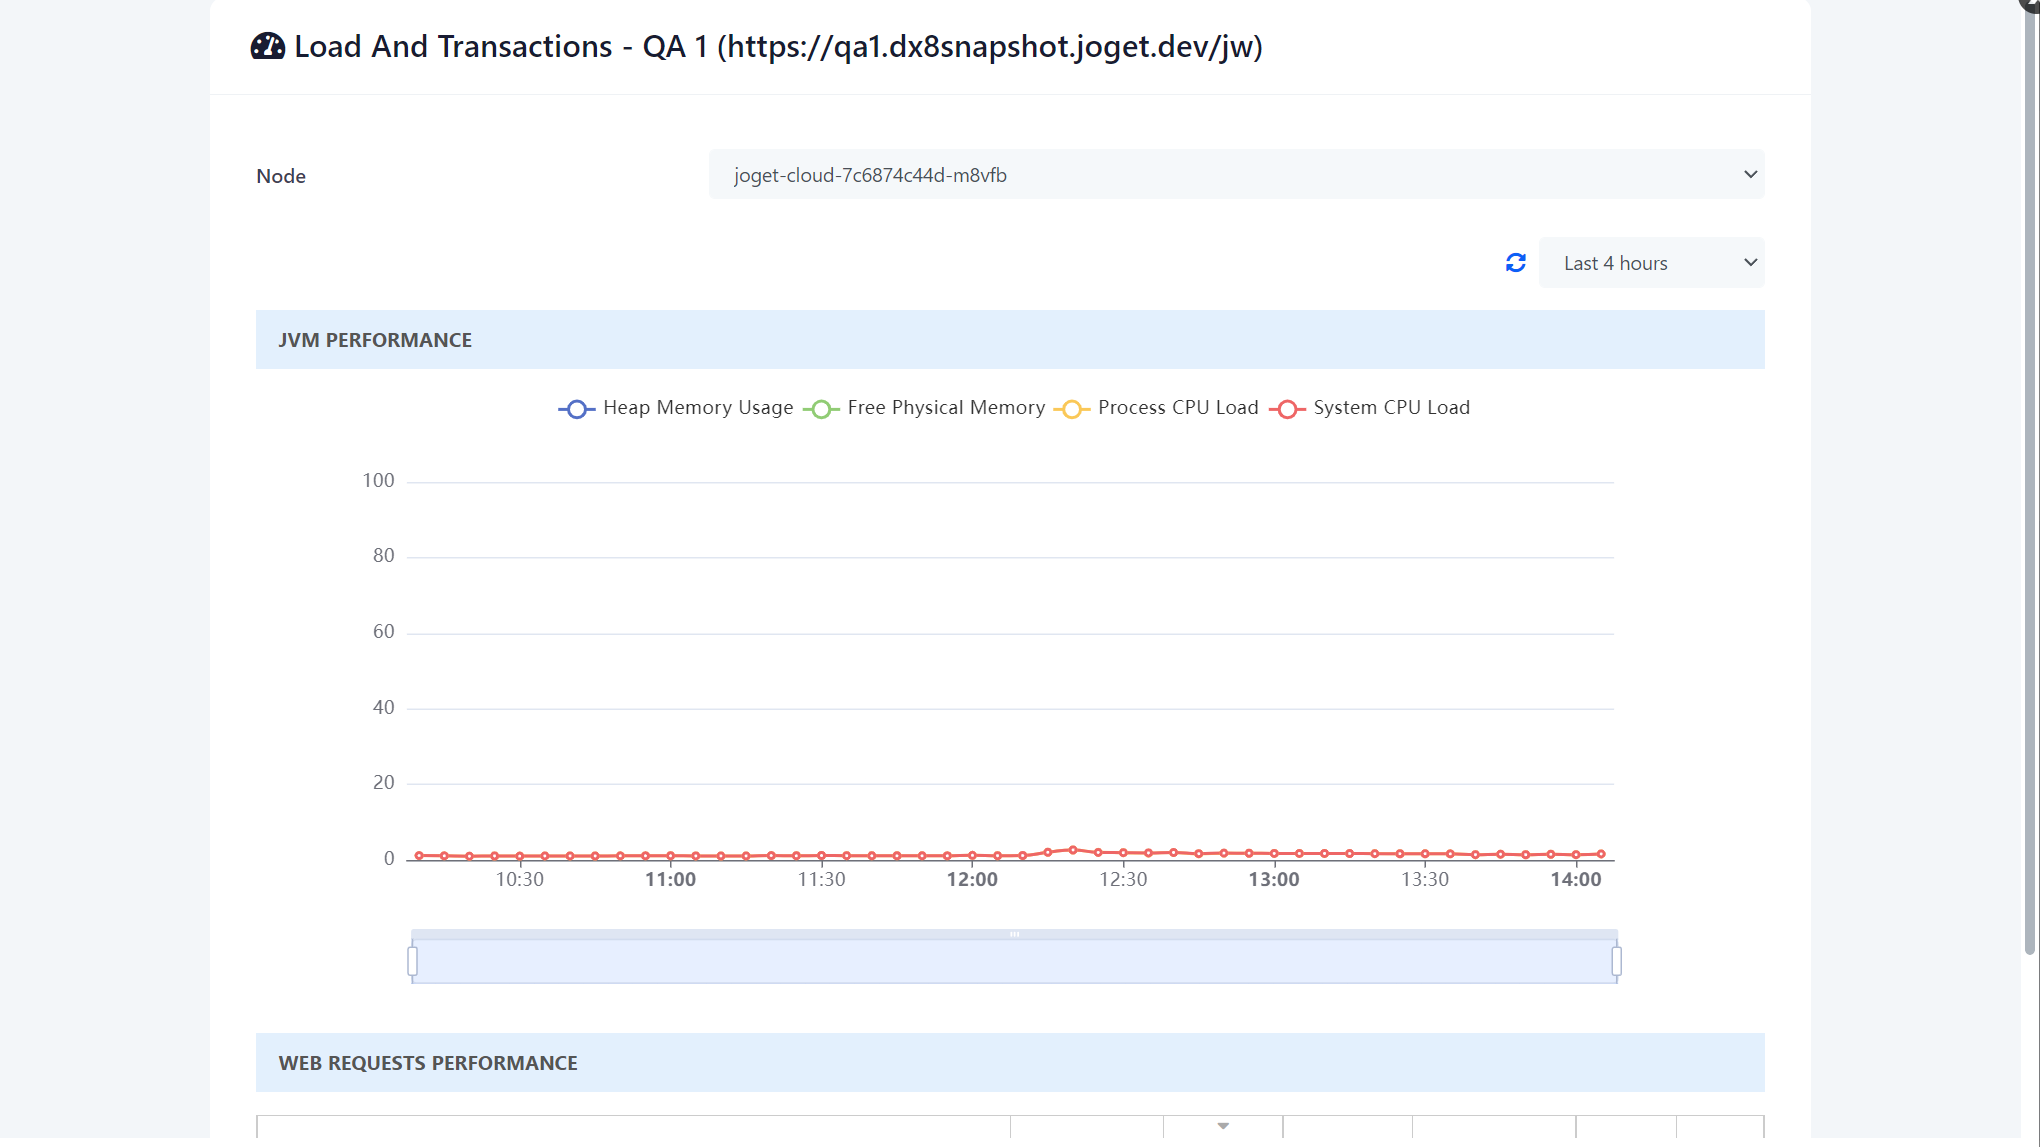
Task: Click the dashboard gauge icon in title
Action: (x=267, y=46)
